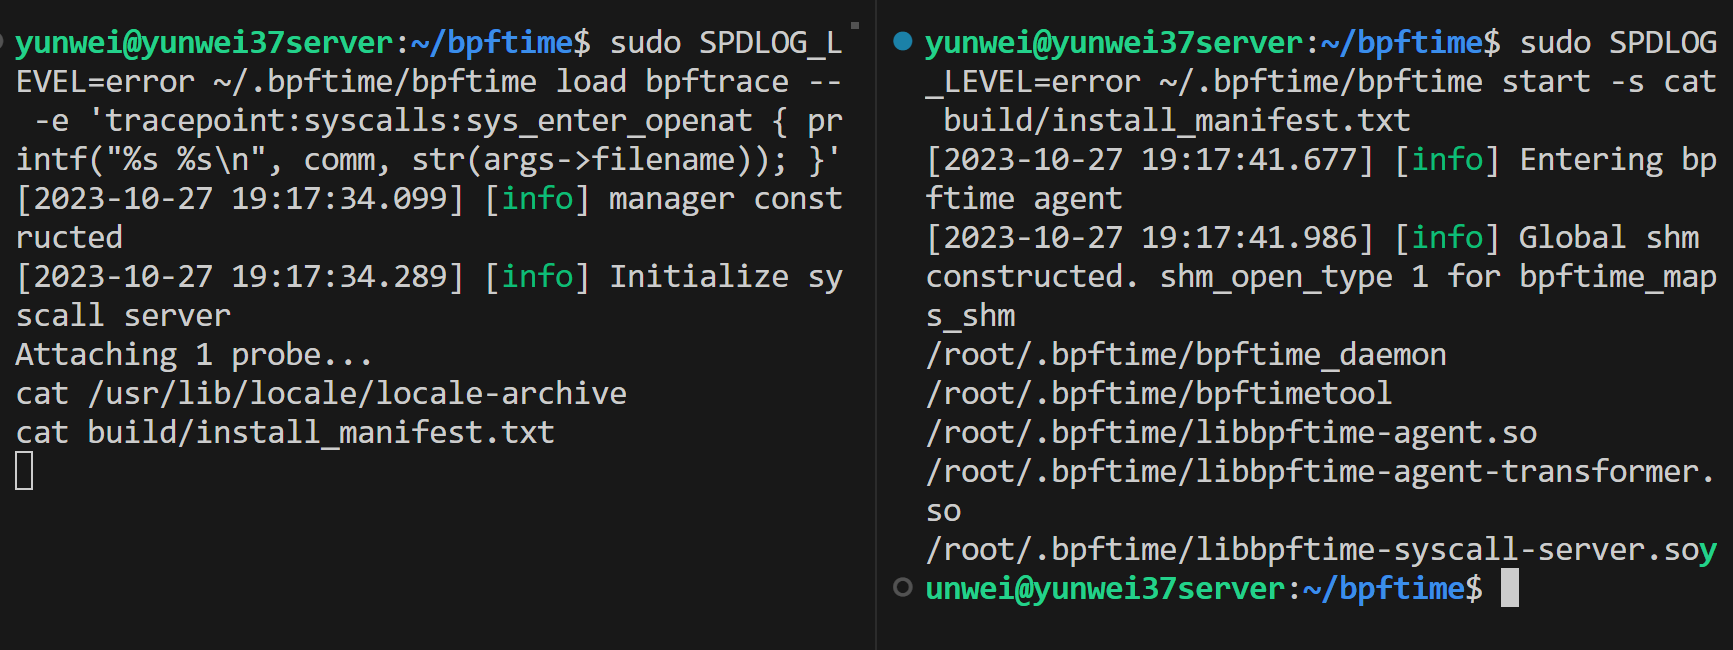Click the ~/.bpftime/bpftime path in left terminal command

(x=375, y=82)
